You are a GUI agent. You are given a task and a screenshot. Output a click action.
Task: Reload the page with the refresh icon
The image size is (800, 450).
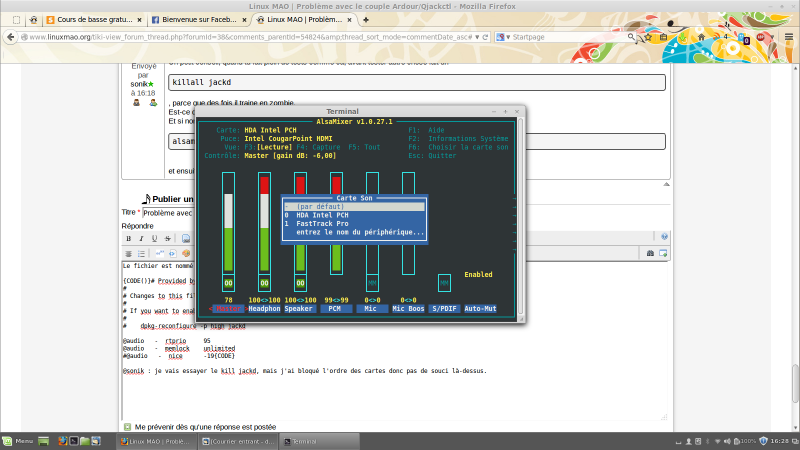pyautogui.click(x=485, y=37)
